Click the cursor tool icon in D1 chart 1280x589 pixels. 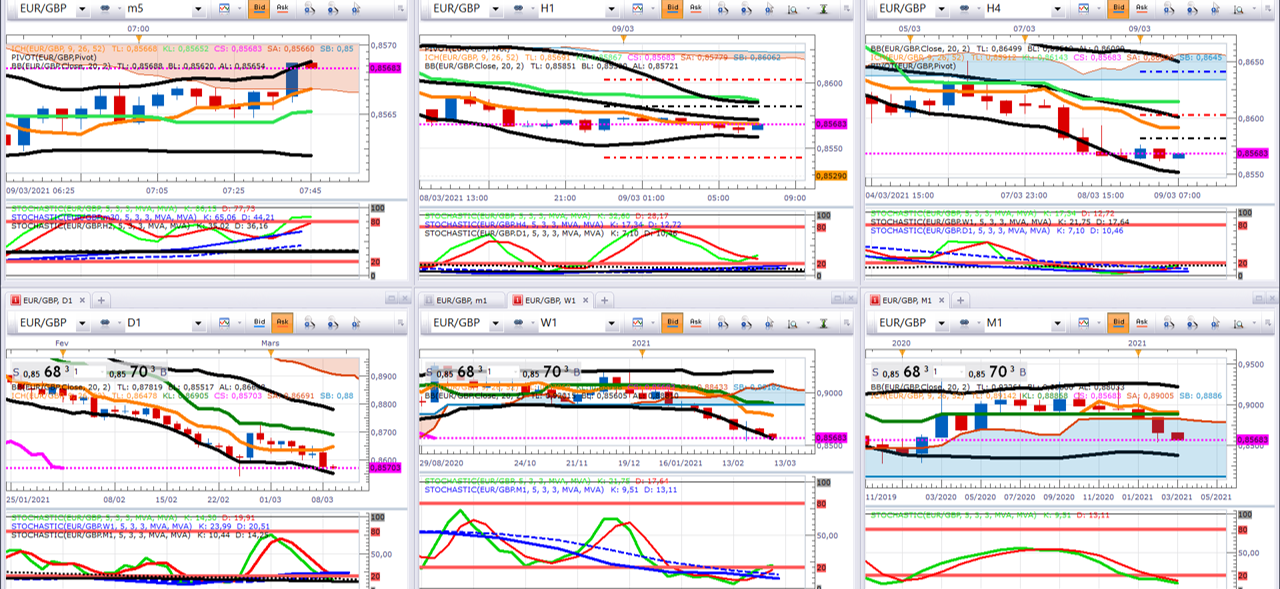(356, 322)
